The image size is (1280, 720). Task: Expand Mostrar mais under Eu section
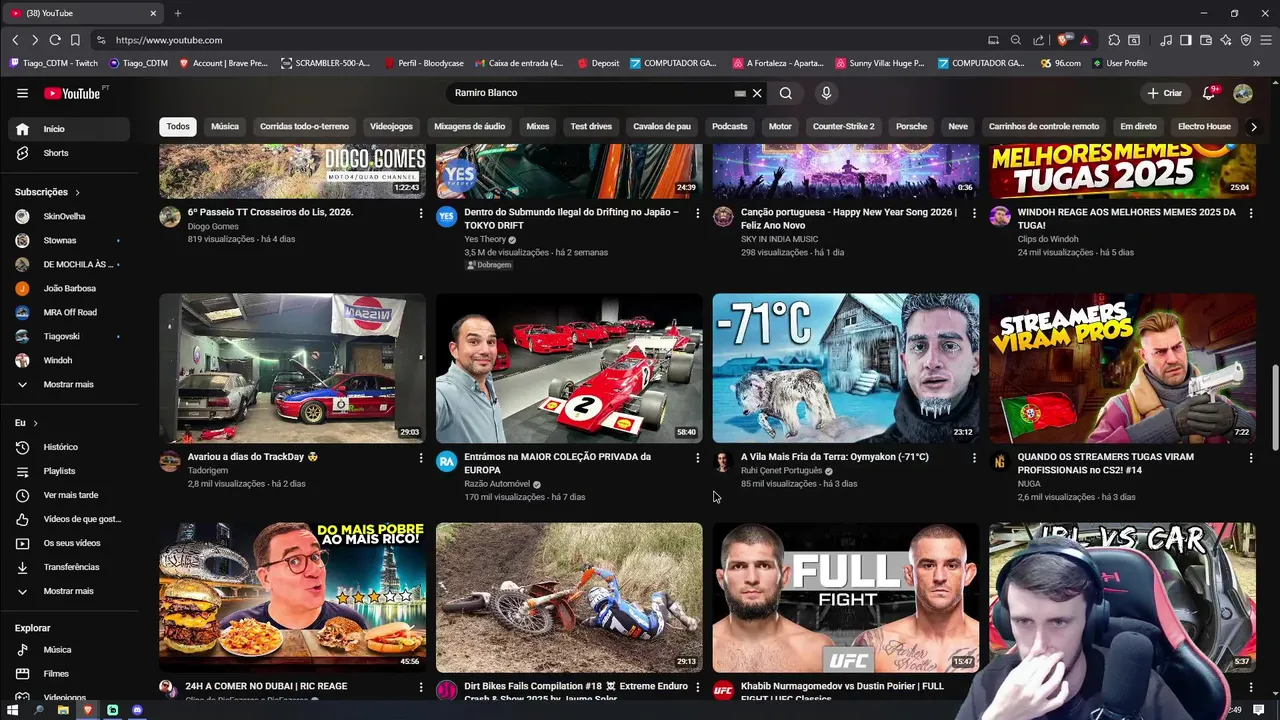69,591
